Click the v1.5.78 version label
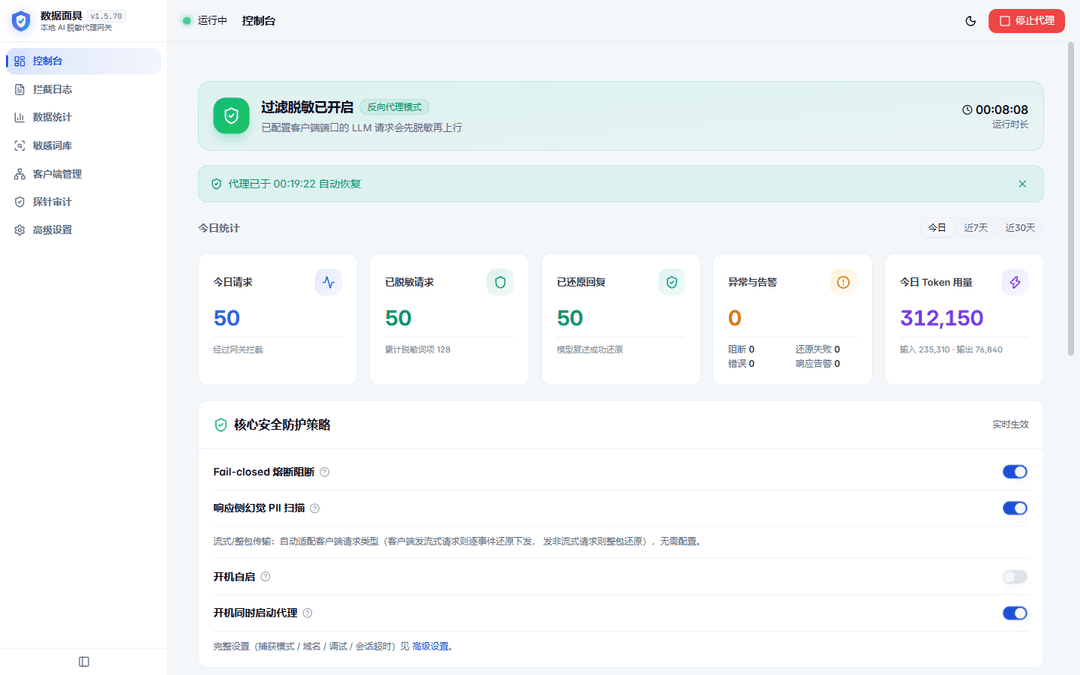The height and width of the screenshot is (675, 1080). click(106, 16)
